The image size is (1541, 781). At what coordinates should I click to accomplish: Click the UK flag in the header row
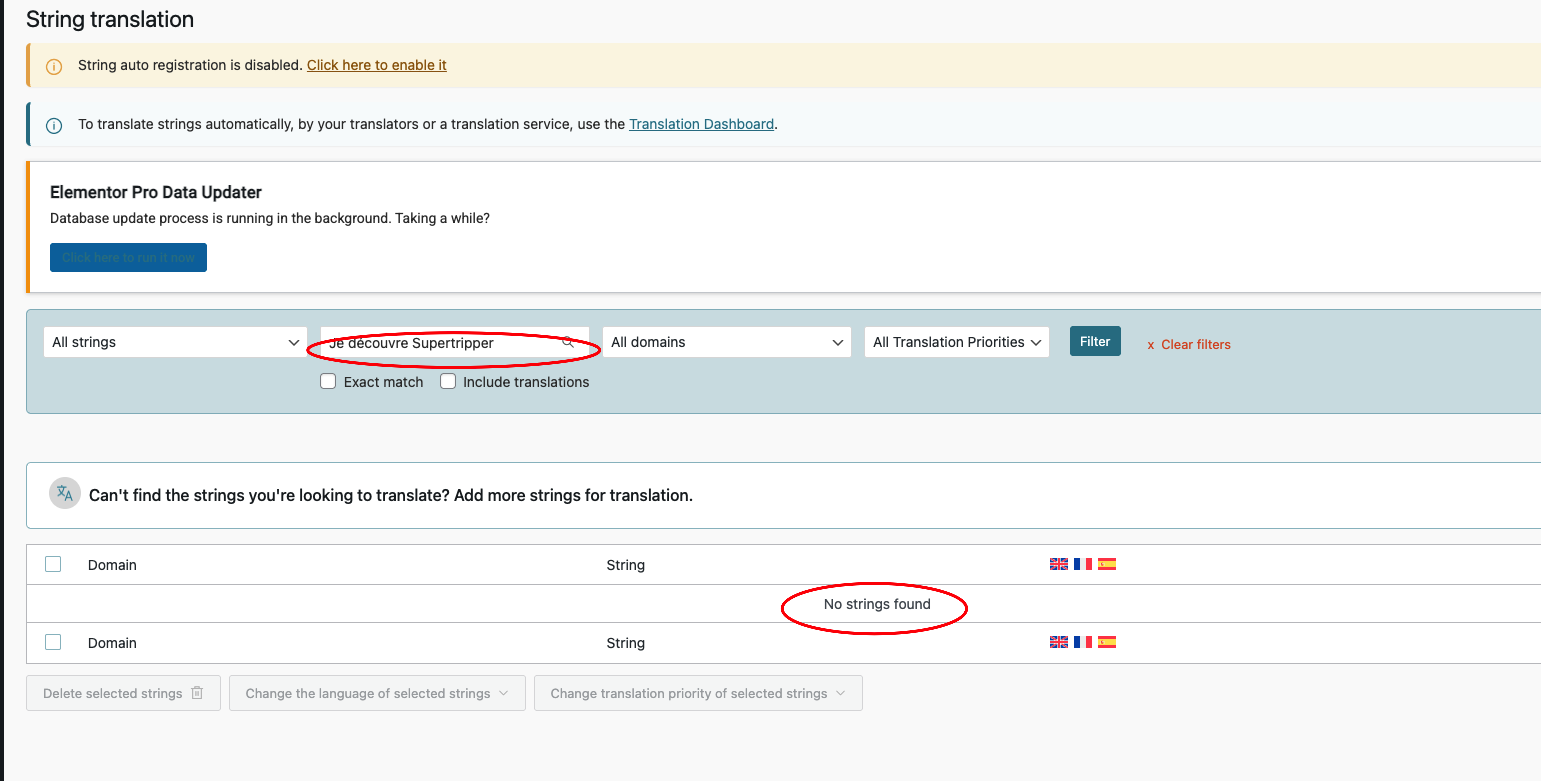[1059, 564]
